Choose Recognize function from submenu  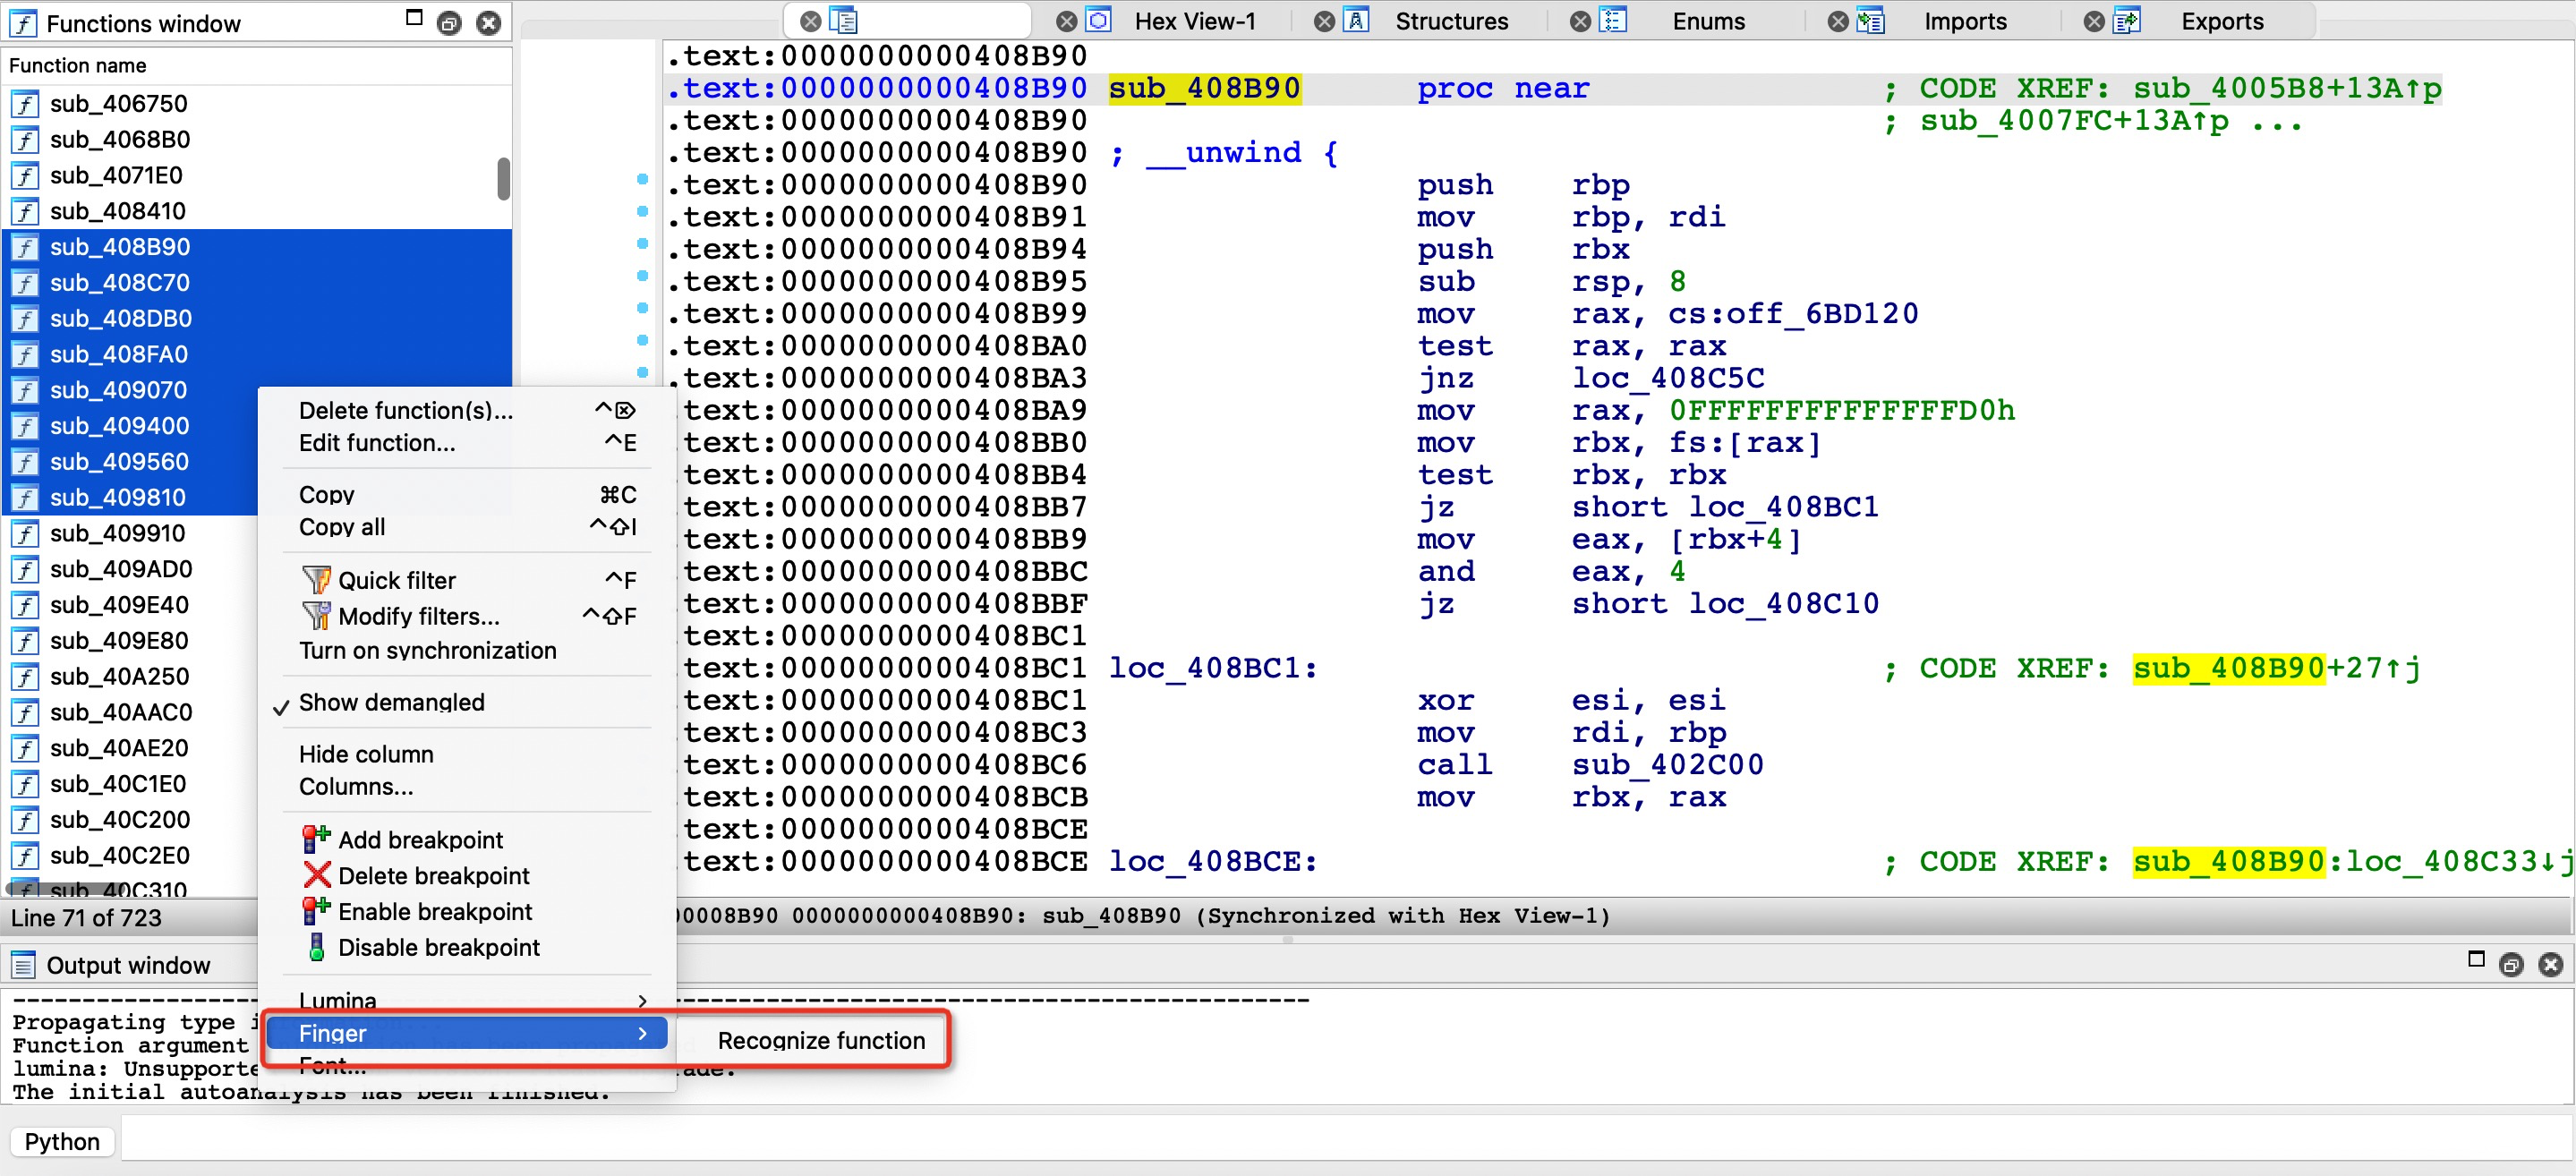pos(820,1040)
